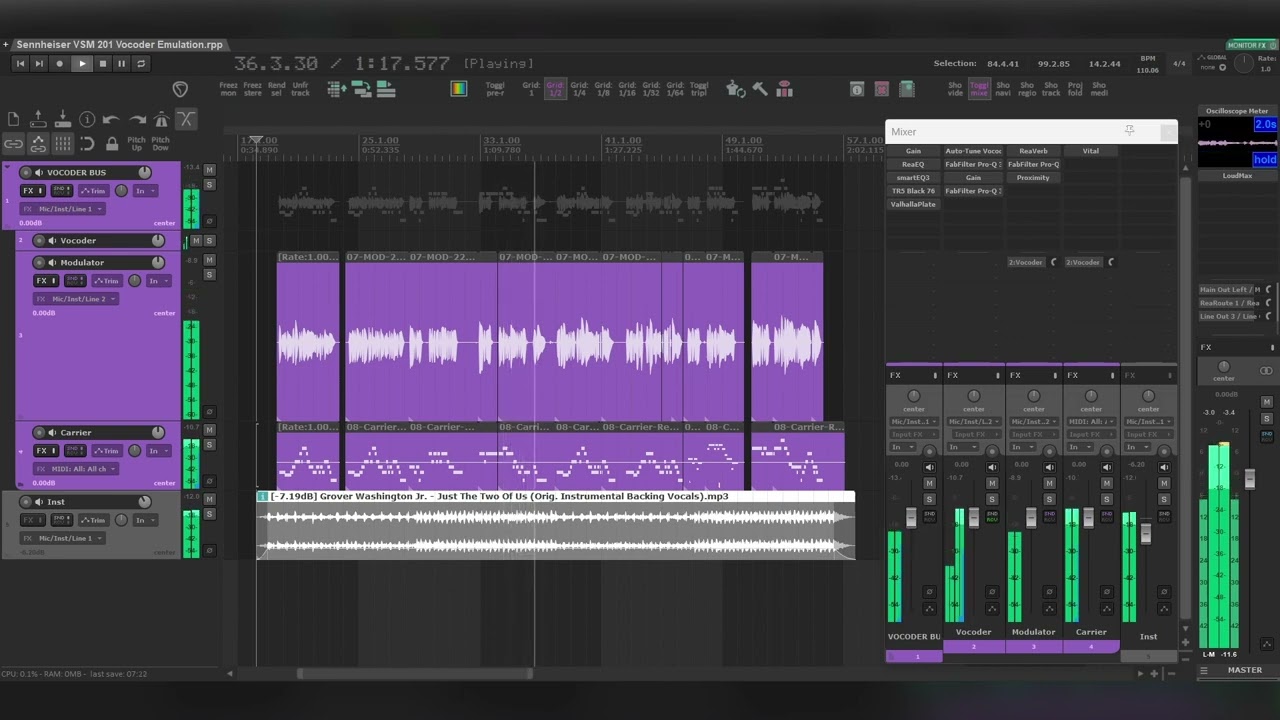Toggle the grid lines icon
The image size is (1280, 720).
(x=63, y=144)
